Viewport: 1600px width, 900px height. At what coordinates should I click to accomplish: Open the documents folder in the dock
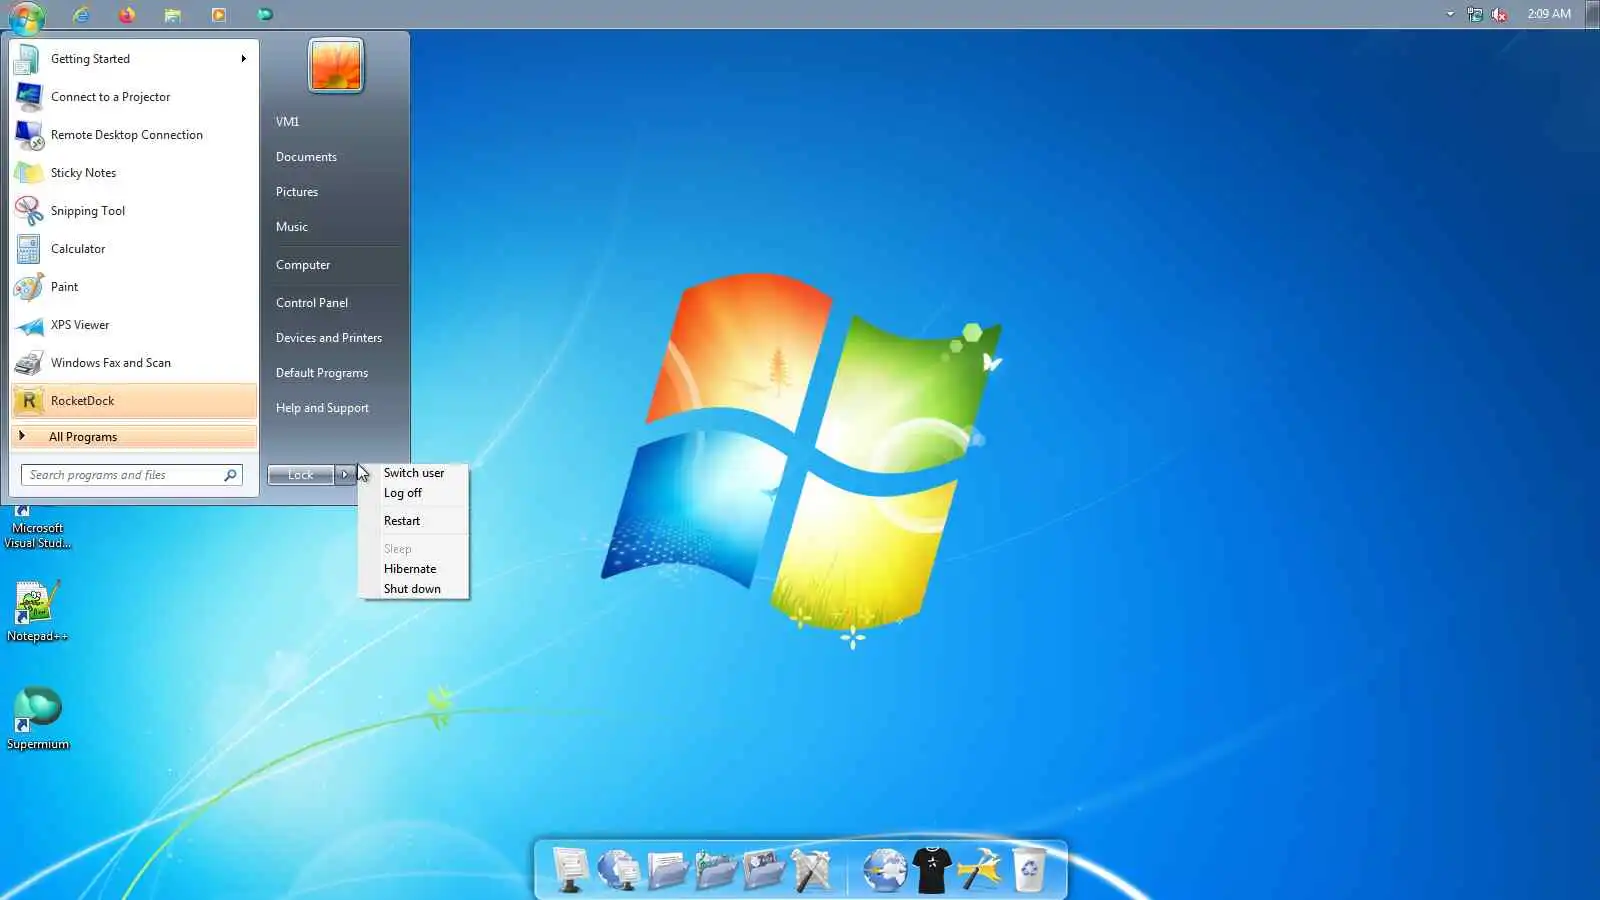[x=667, y=870]
